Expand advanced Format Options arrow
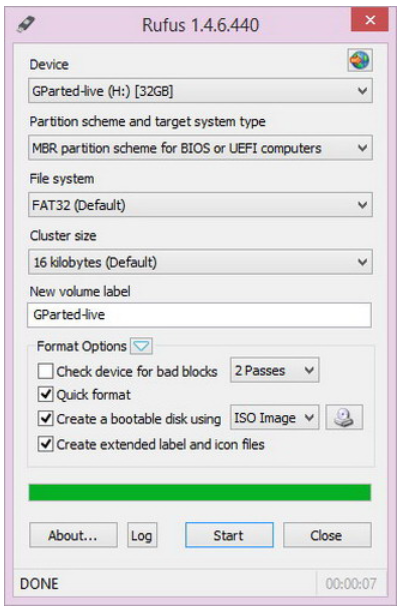 pos(141,346)
